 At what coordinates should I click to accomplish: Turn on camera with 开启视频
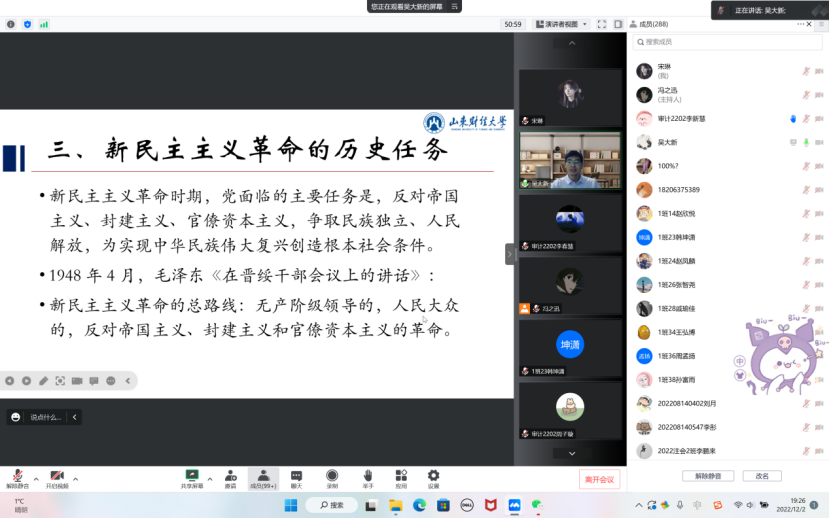[57, 477]
